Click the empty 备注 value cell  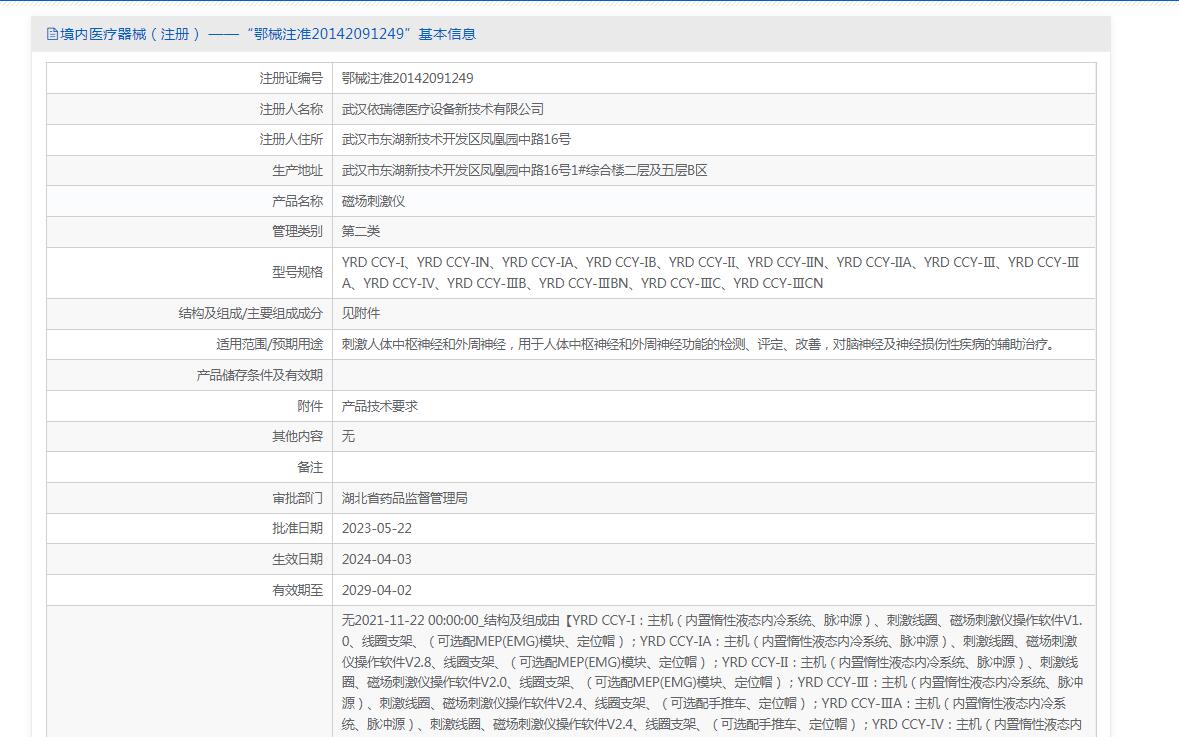click(713, 467)
